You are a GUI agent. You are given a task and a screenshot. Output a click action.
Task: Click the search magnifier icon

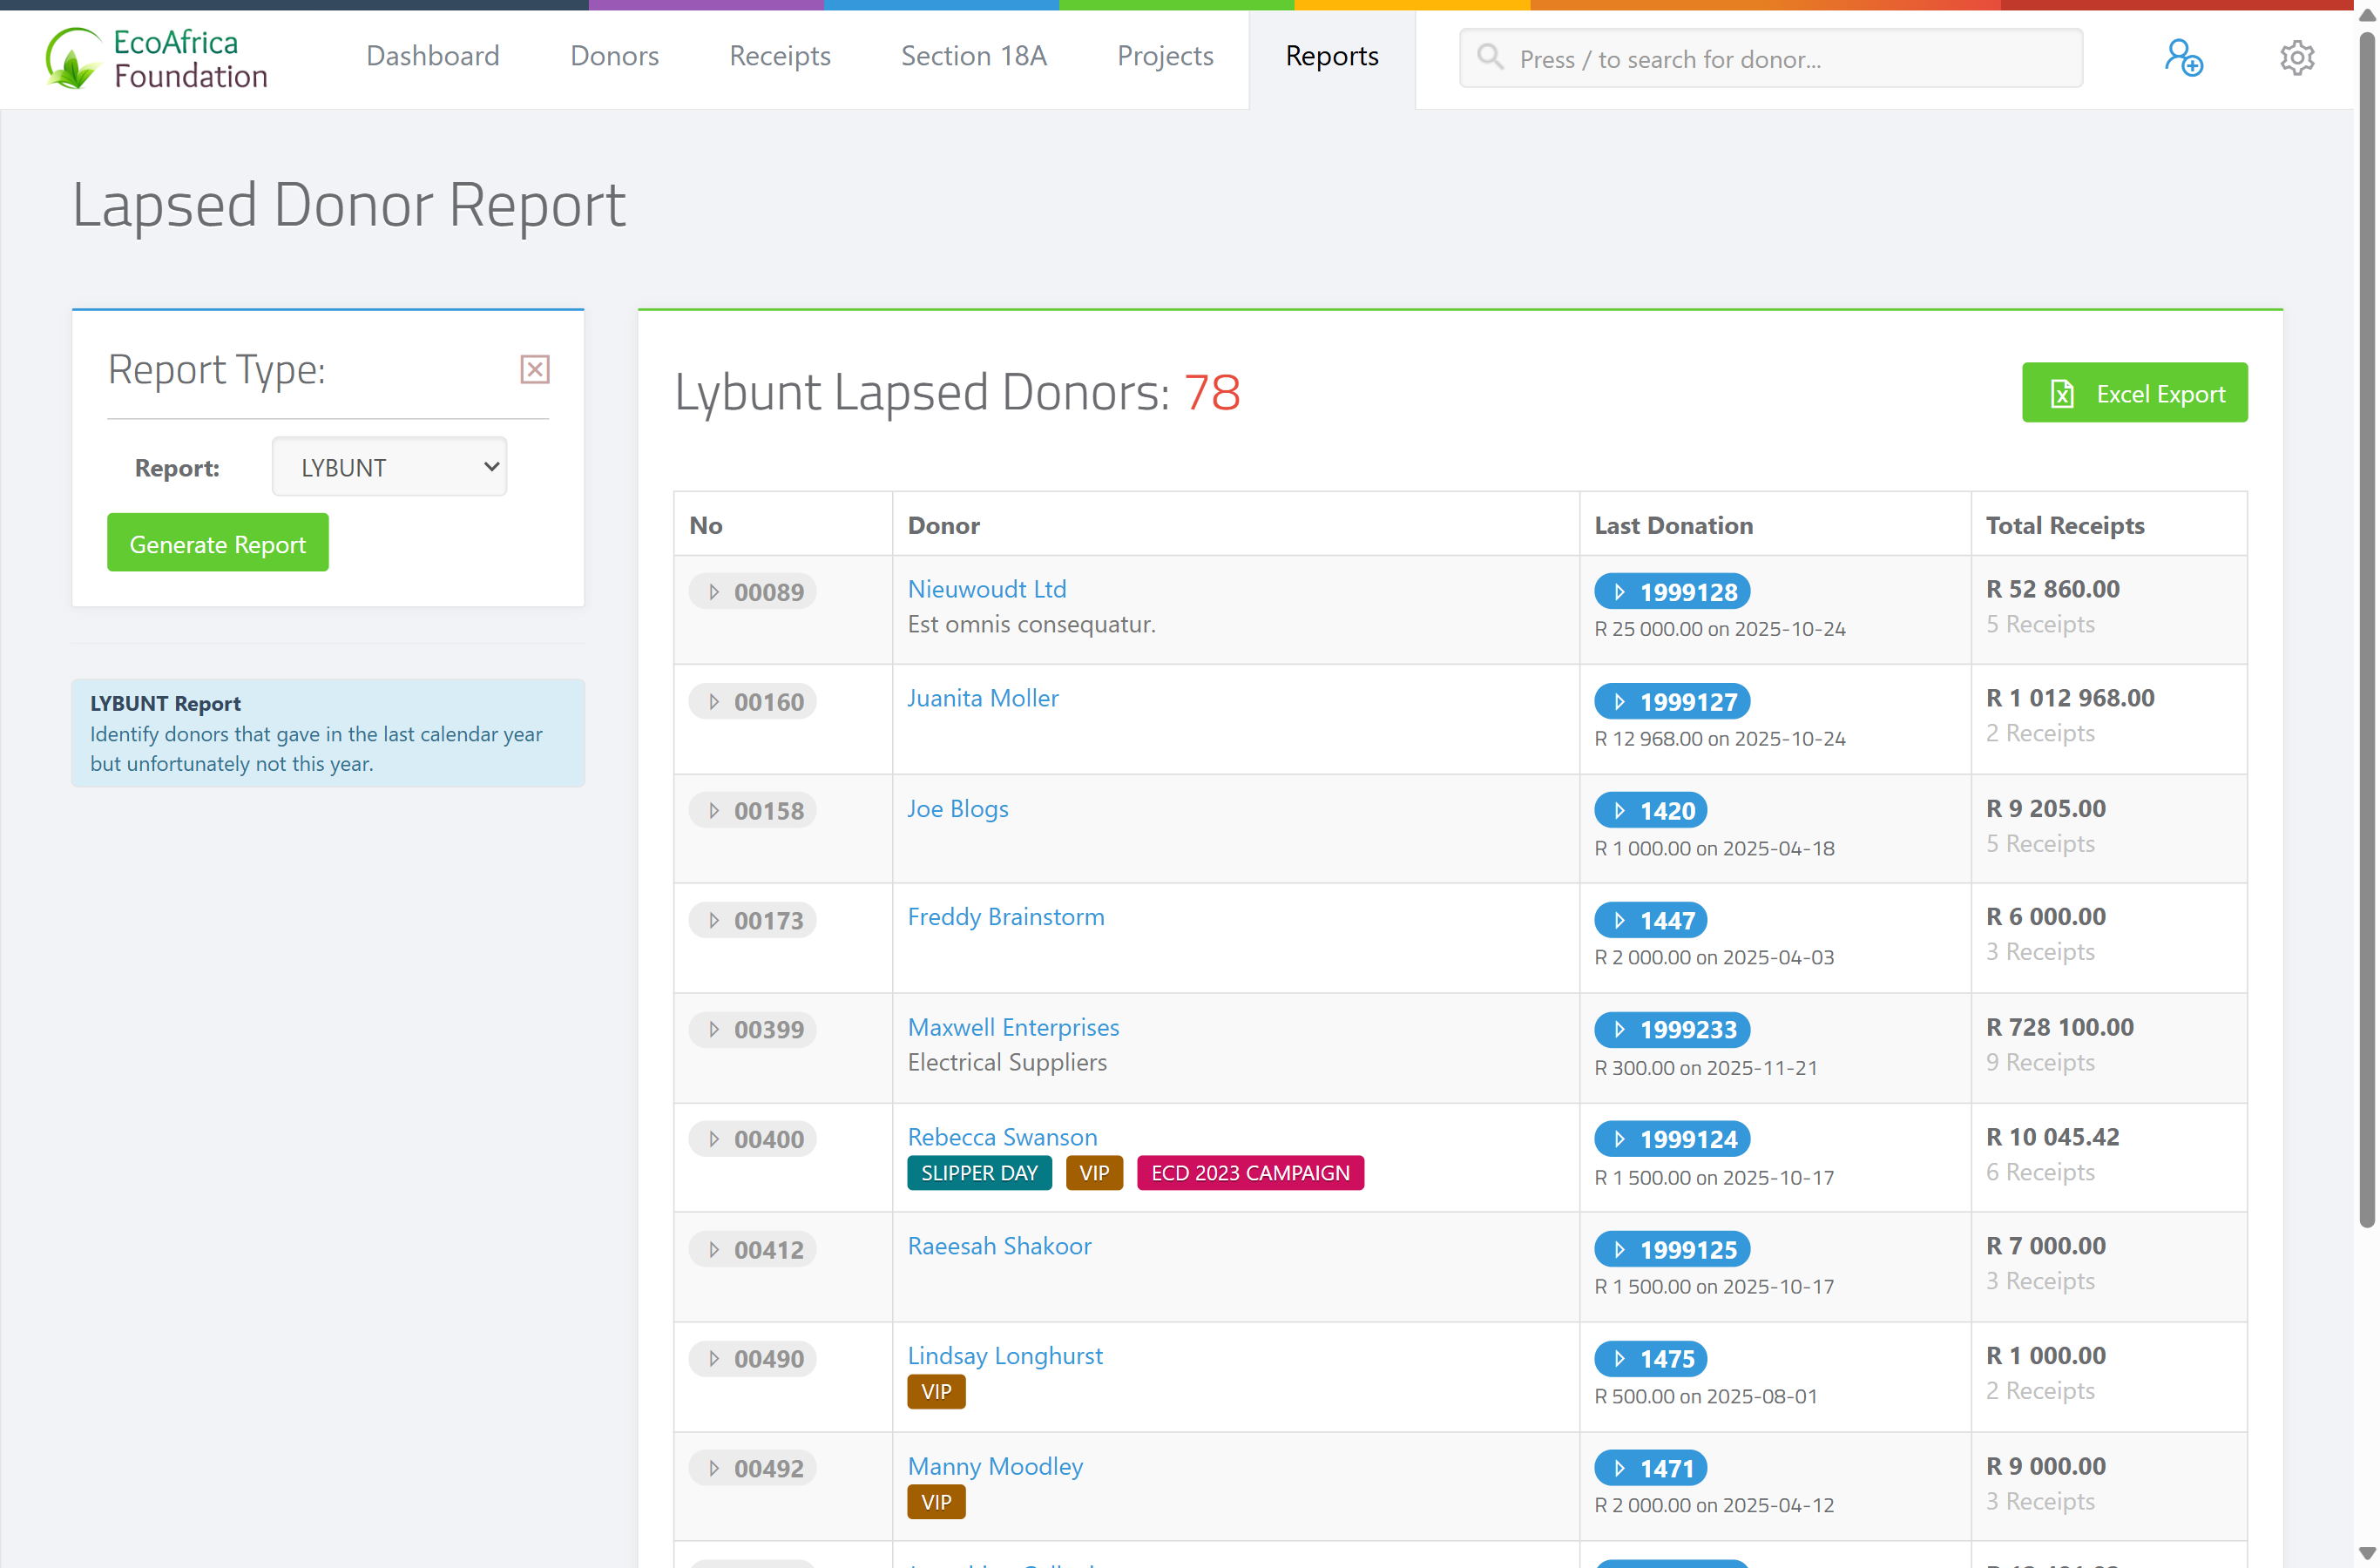(x=1490, y=57)
